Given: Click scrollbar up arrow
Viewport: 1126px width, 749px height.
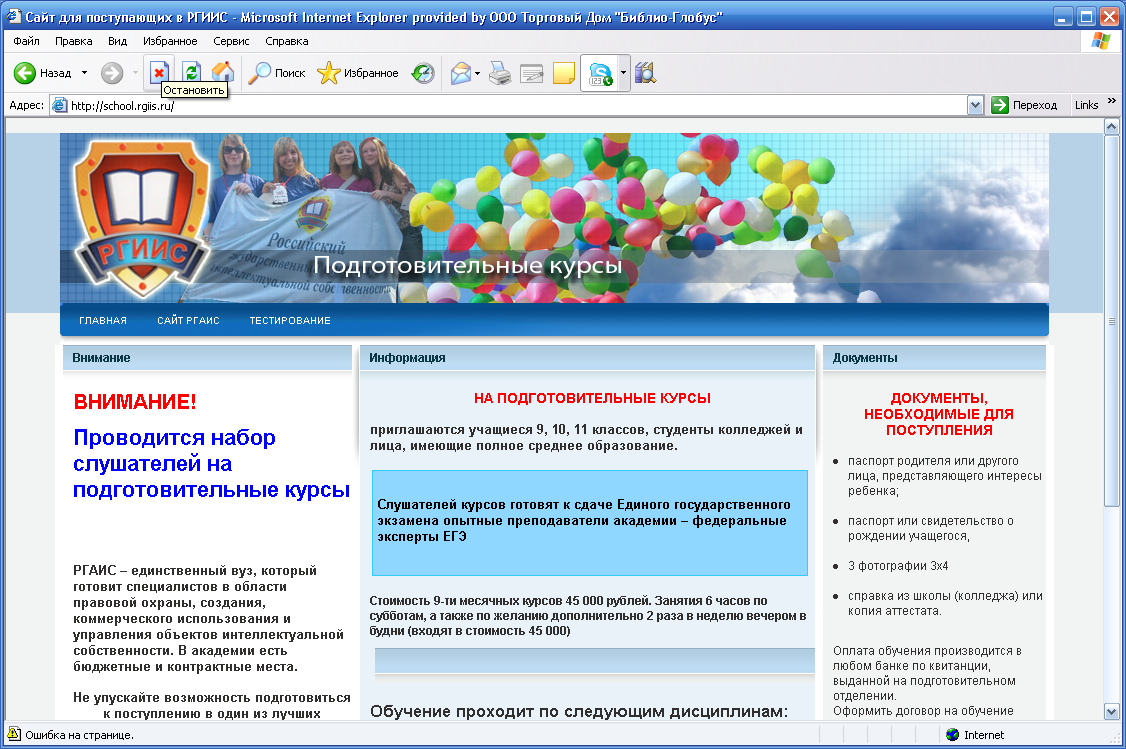Looking at the screenshot, I should (x=1111, y=126).
